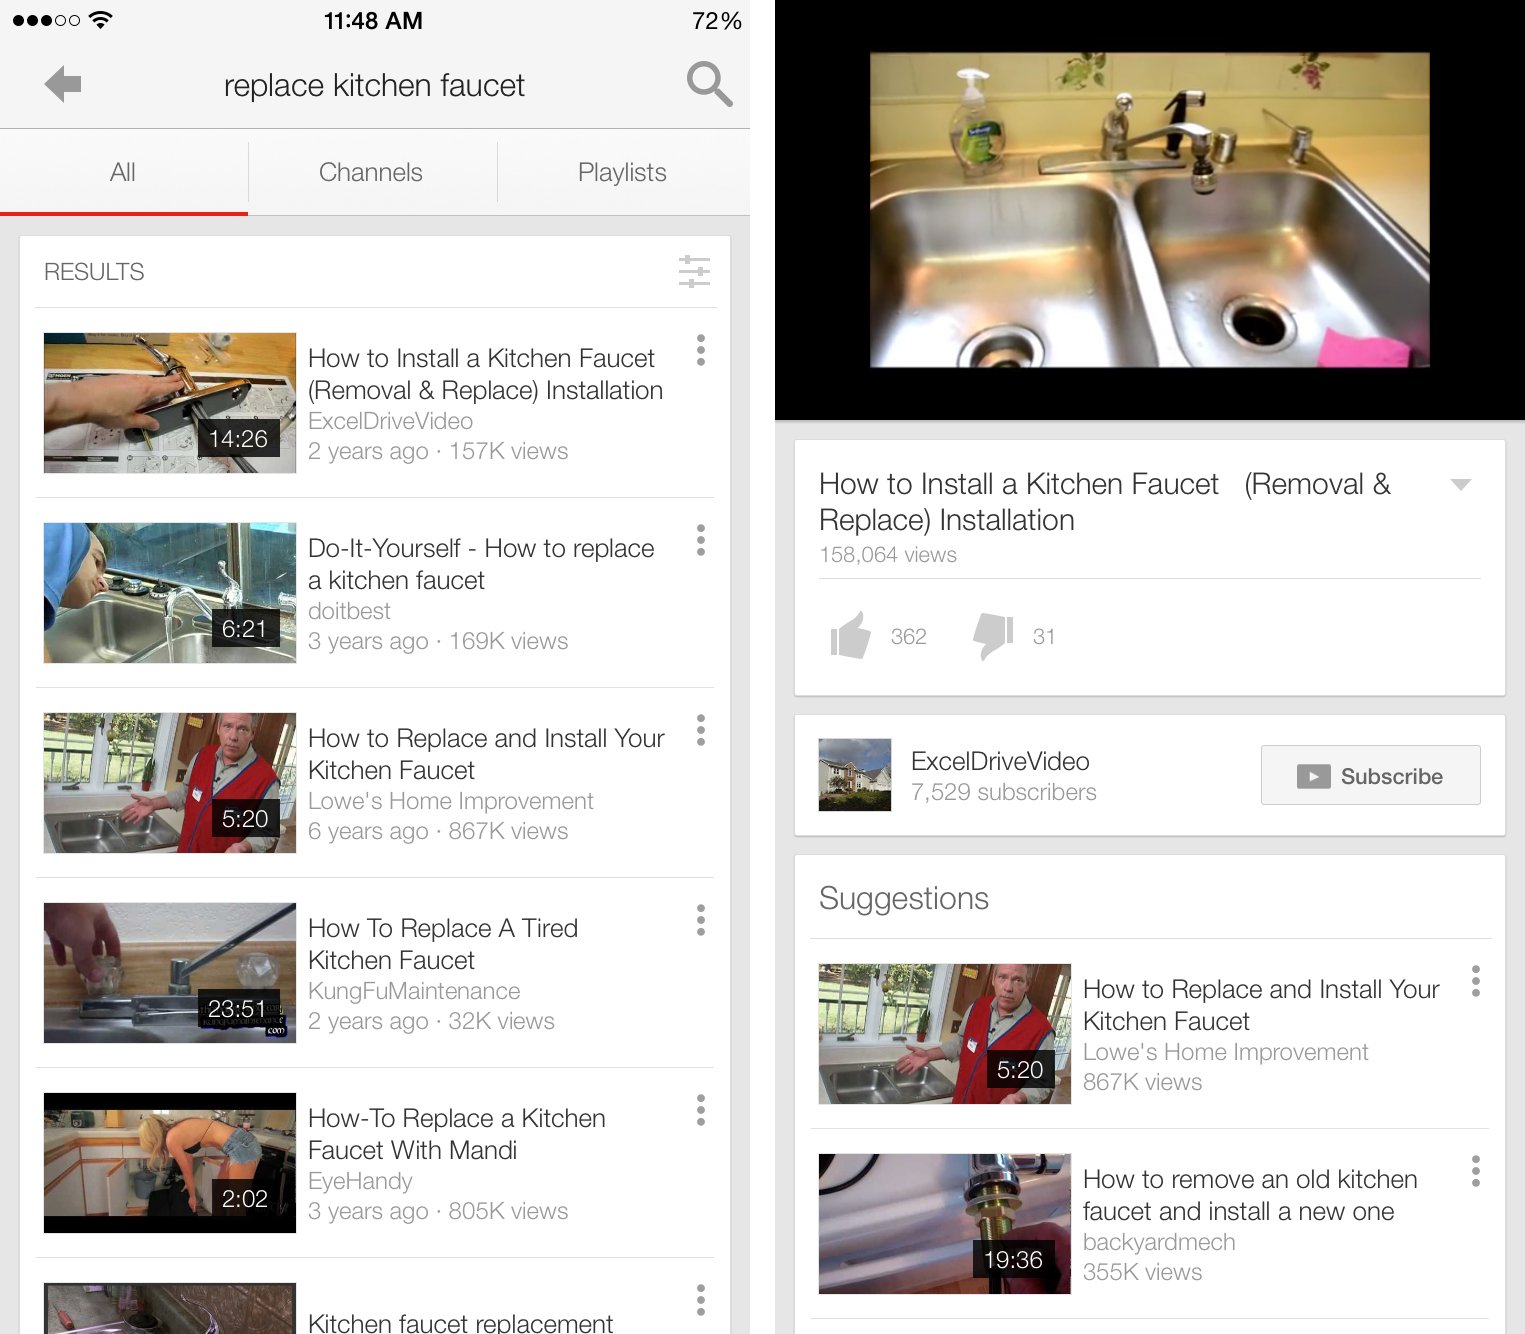Viewport: 1525px width, 1334px height.
Task: Tap the doitbest channel name
Action: coord(349,611)
